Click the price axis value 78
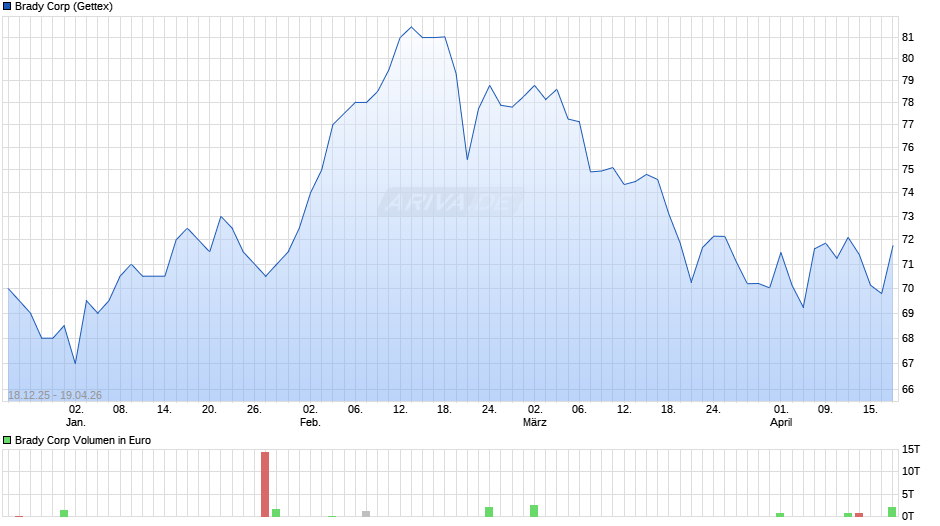This screenshot has width=940, height=526. (908, 103)
